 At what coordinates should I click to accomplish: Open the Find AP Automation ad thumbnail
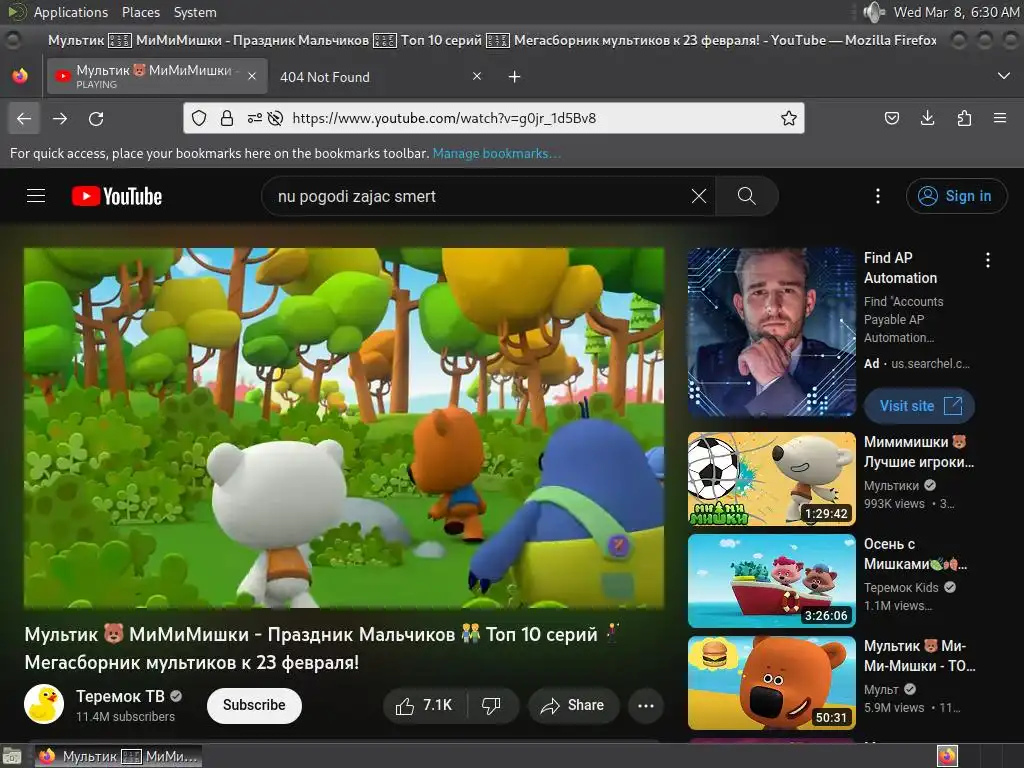pos(771,332)
